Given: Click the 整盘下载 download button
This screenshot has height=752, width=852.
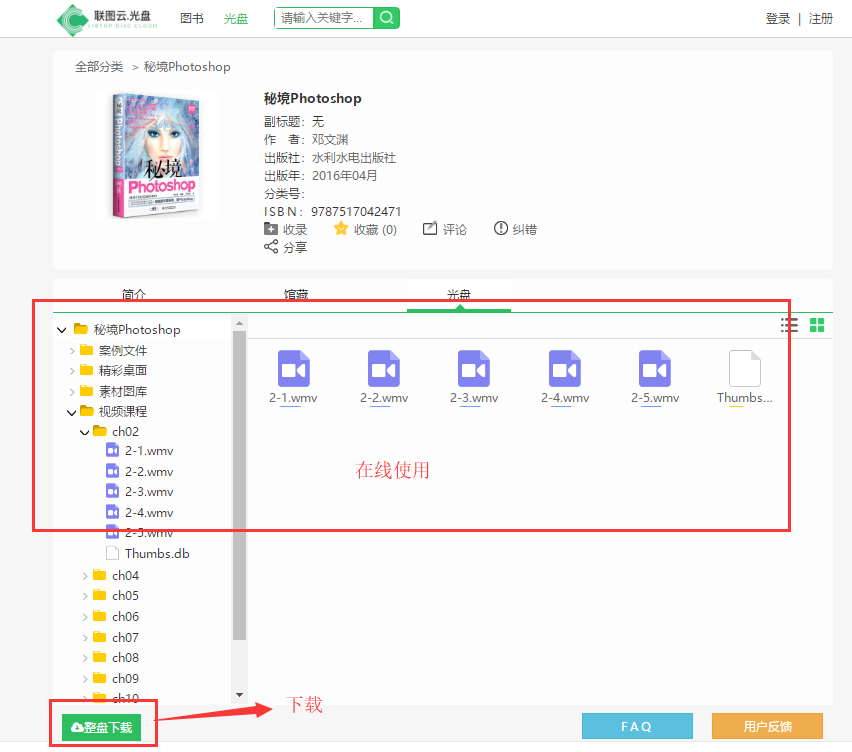Looking at the screenshot, I should click(x=102, y=728).
